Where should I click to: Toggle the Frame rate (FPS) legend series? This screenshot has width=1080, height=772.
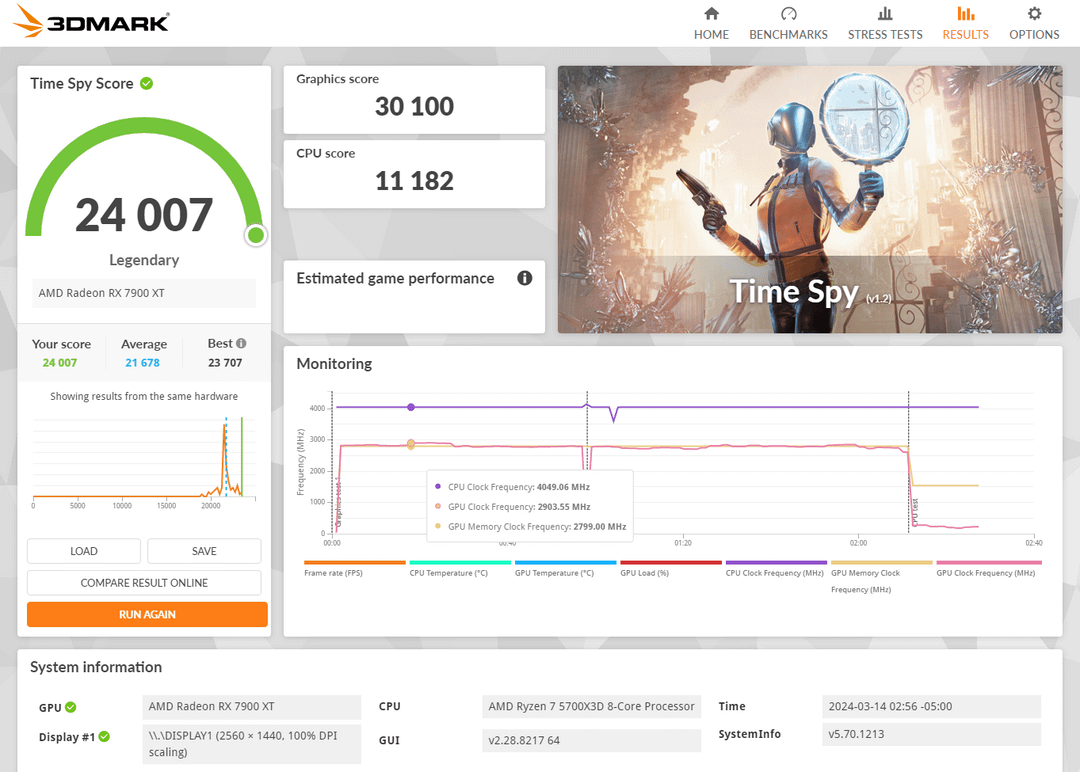click(354, 568)
